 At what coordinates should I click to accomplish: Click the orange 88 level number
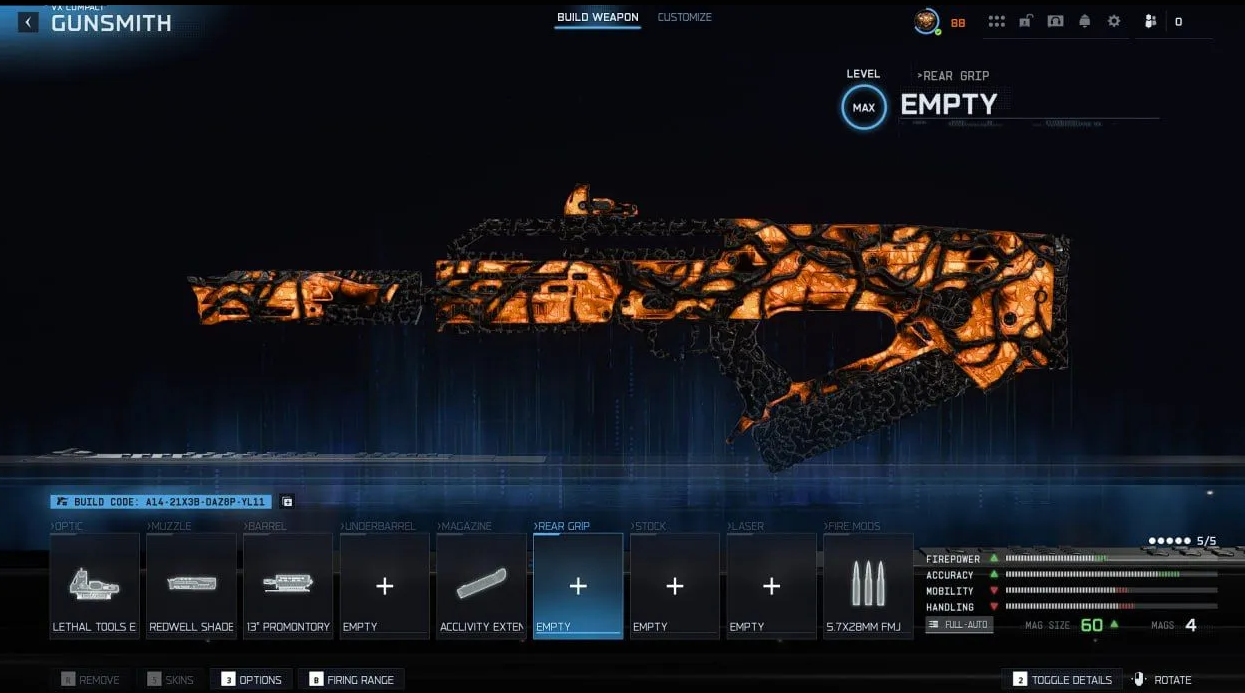point(958,23)
